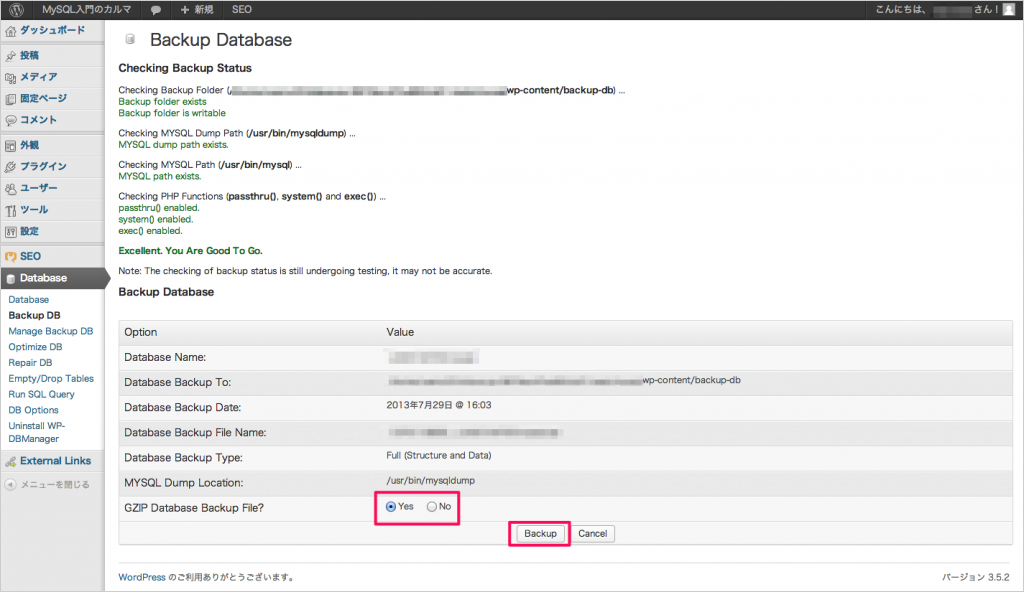Click the 'Backup folder is writable' status line
1024x592 pixels.
click(x=172, y=113)
